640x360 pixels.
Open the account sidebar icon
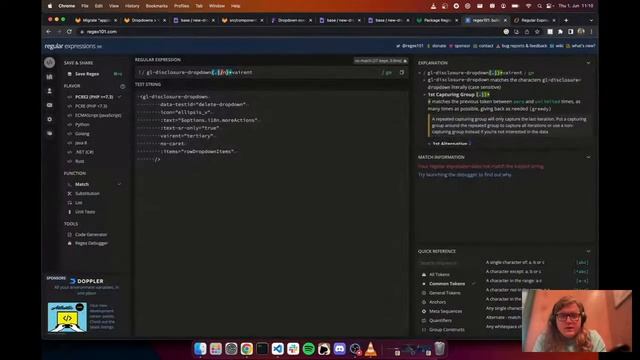49,91
